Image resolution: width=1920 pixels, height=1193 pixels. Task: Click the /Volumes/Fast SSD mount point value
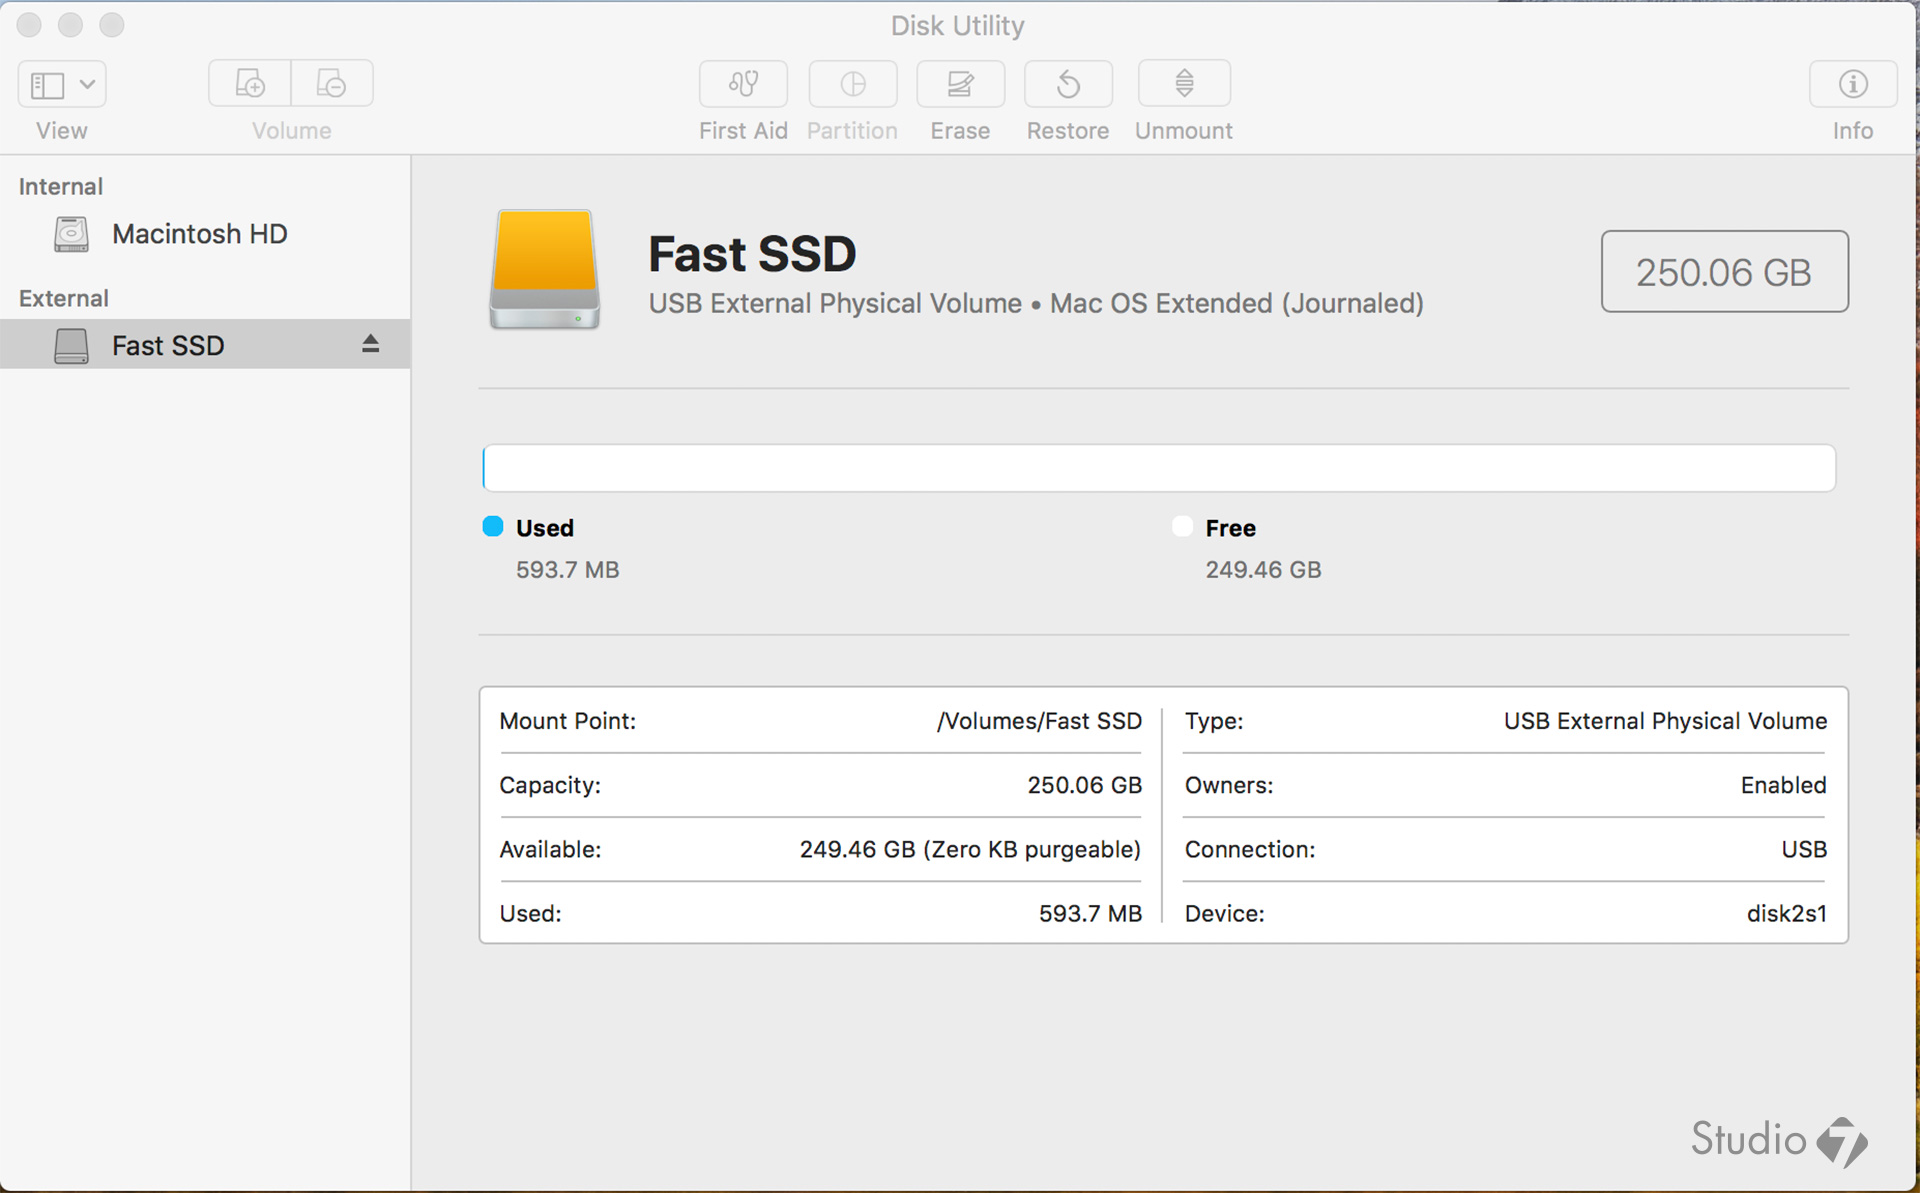[1039, 721]
